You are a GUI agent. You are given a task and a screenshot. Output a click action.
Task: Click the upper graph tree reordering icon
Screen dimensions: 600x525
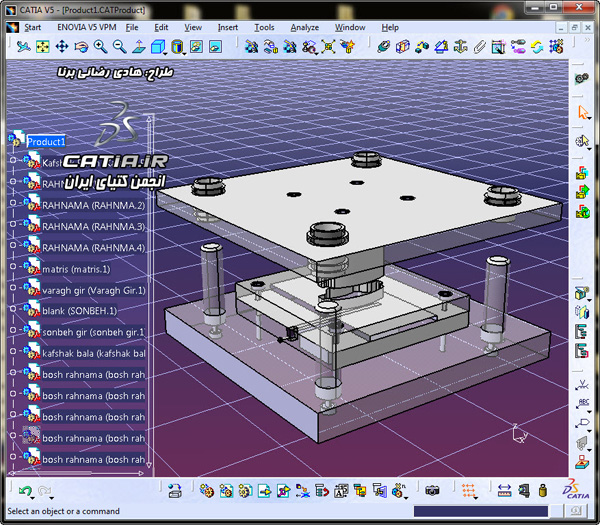pos(582,332)
